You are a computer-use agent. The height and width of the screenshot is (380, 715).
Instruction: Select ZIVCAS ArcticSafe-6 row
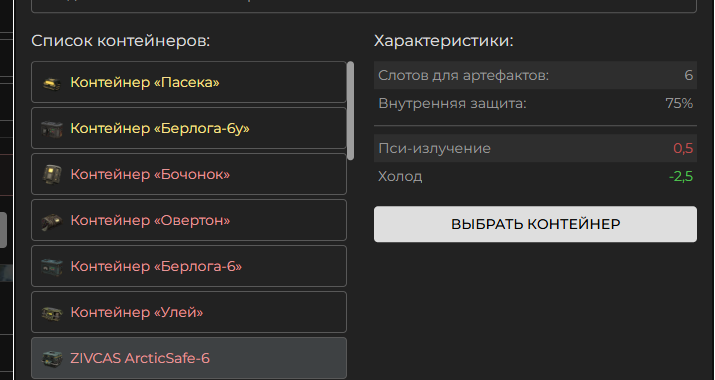(189, 359)
